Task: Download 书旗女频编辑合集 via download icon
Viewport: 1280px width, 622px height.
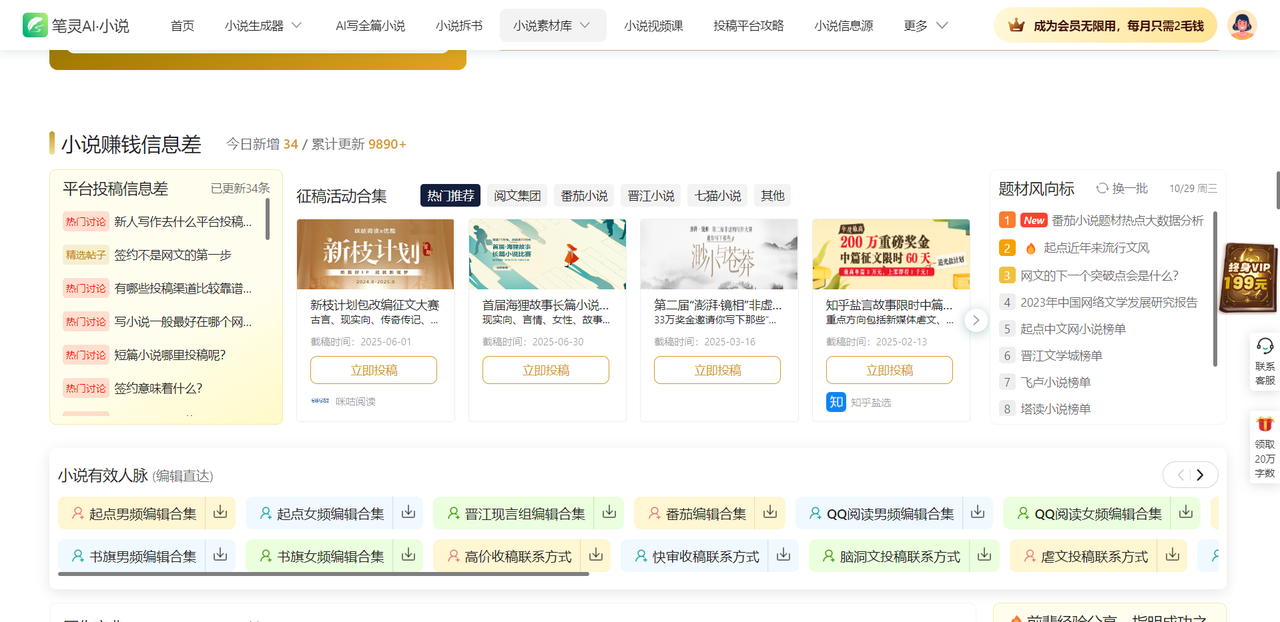Action: 408,555
